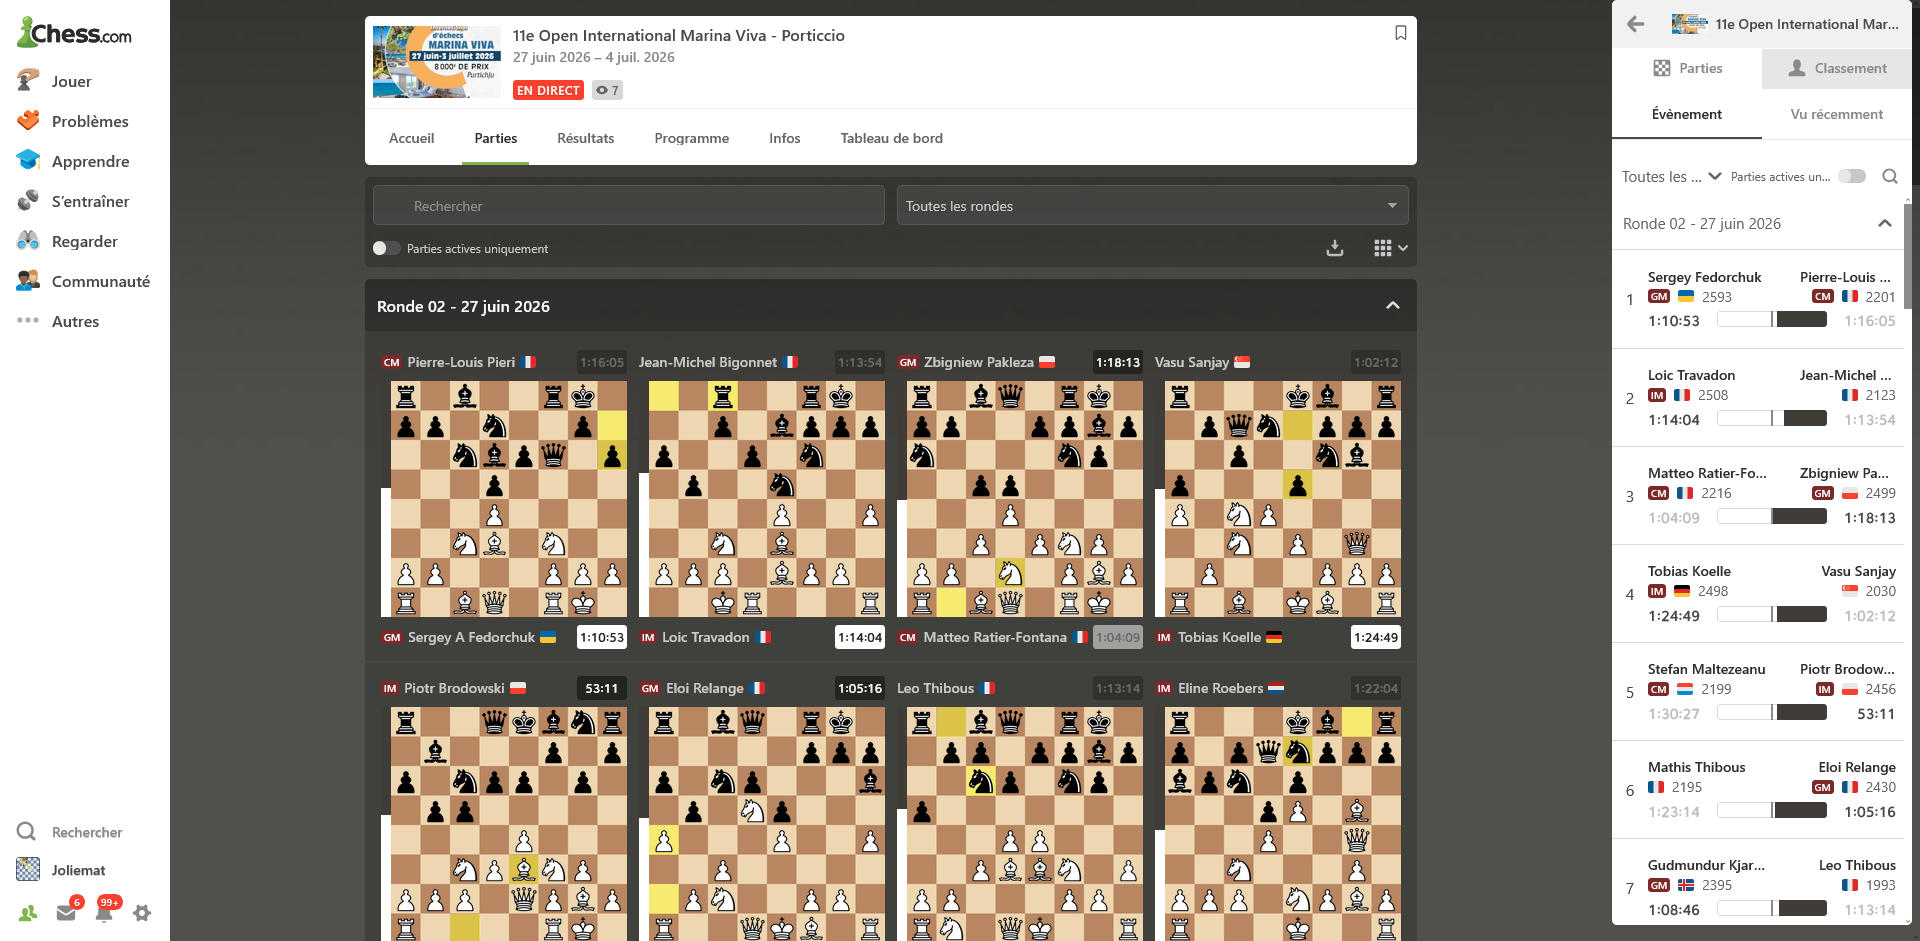Open the Marina Viva tournament poster thumbnail
The height and width of the screenshot is (941, 1920).
click(437, 62)
